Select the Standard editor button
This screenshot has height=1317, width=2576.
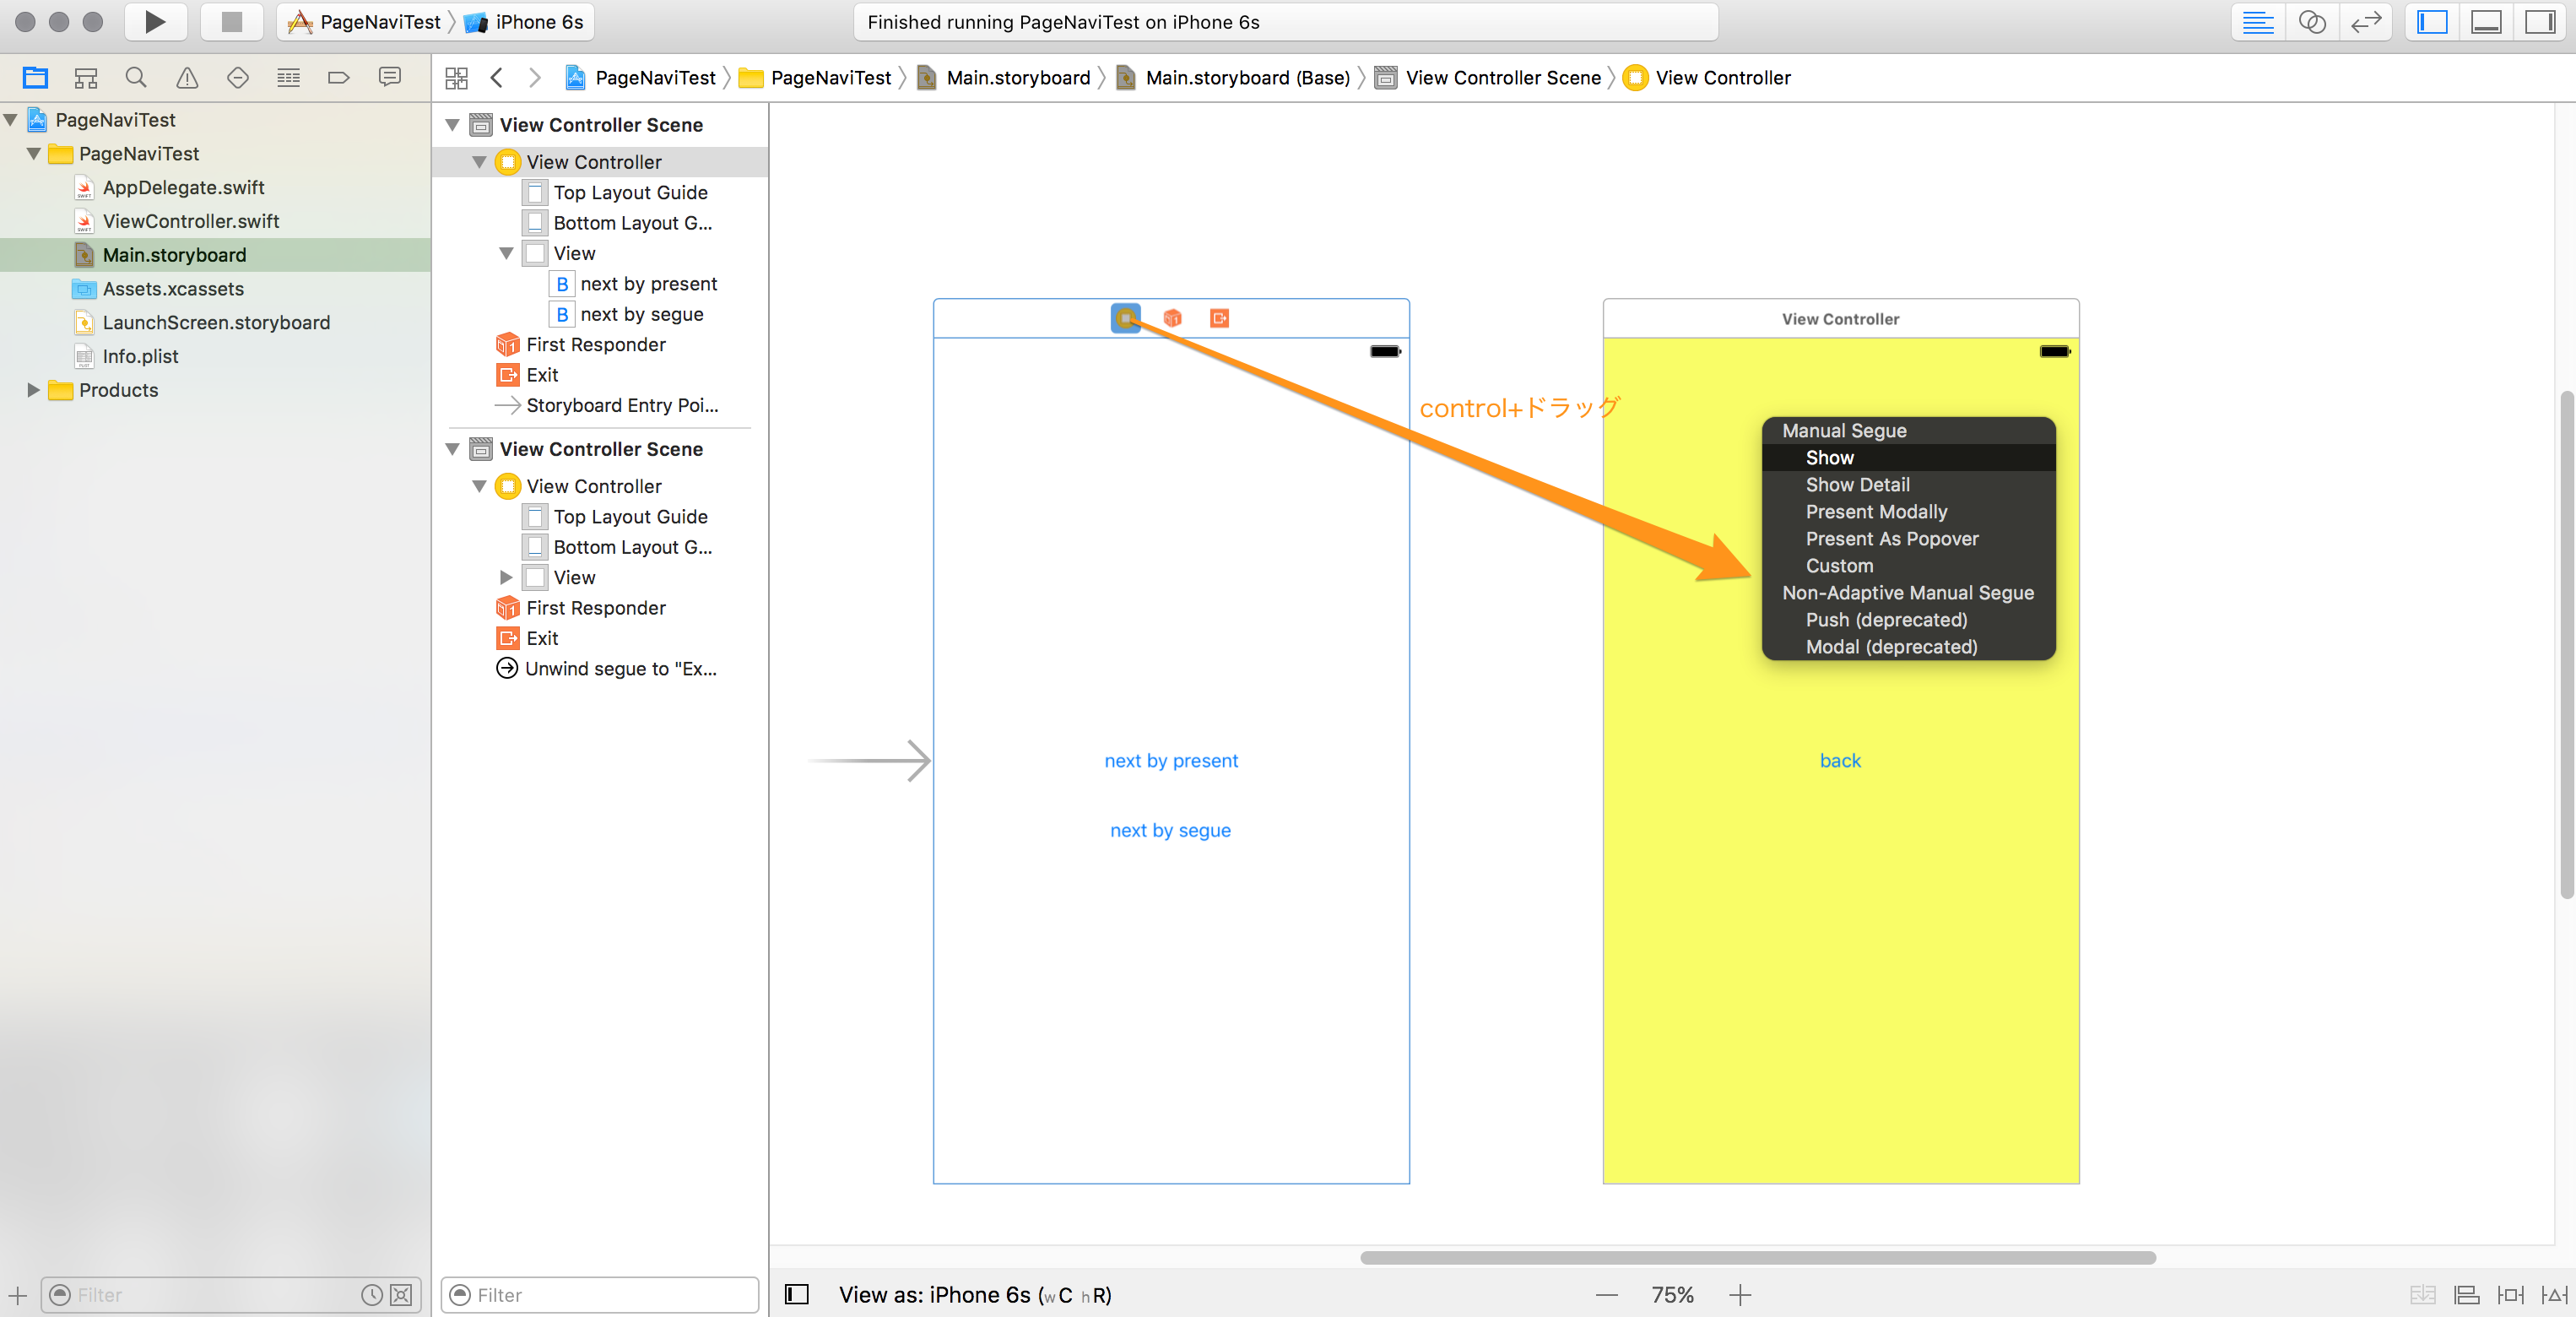pyautogui.click(x=2257, y=22)
